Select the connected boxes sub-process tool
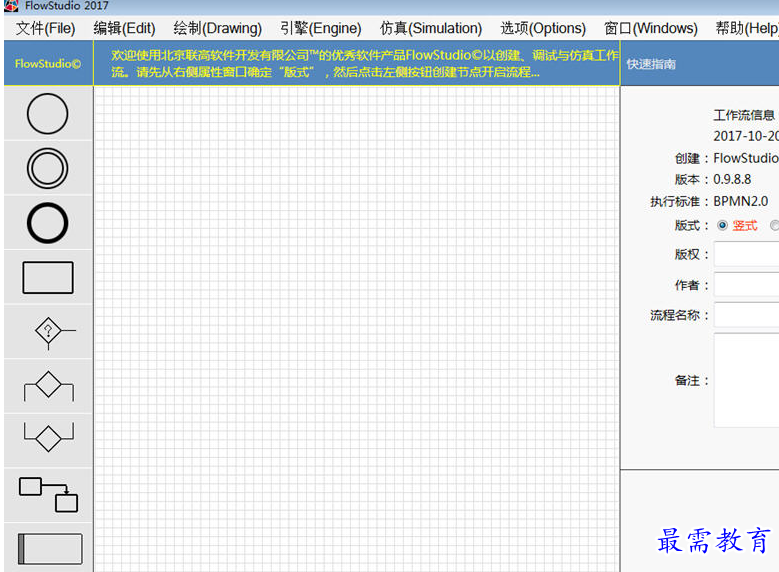779x572 pixels. [48, 495]
